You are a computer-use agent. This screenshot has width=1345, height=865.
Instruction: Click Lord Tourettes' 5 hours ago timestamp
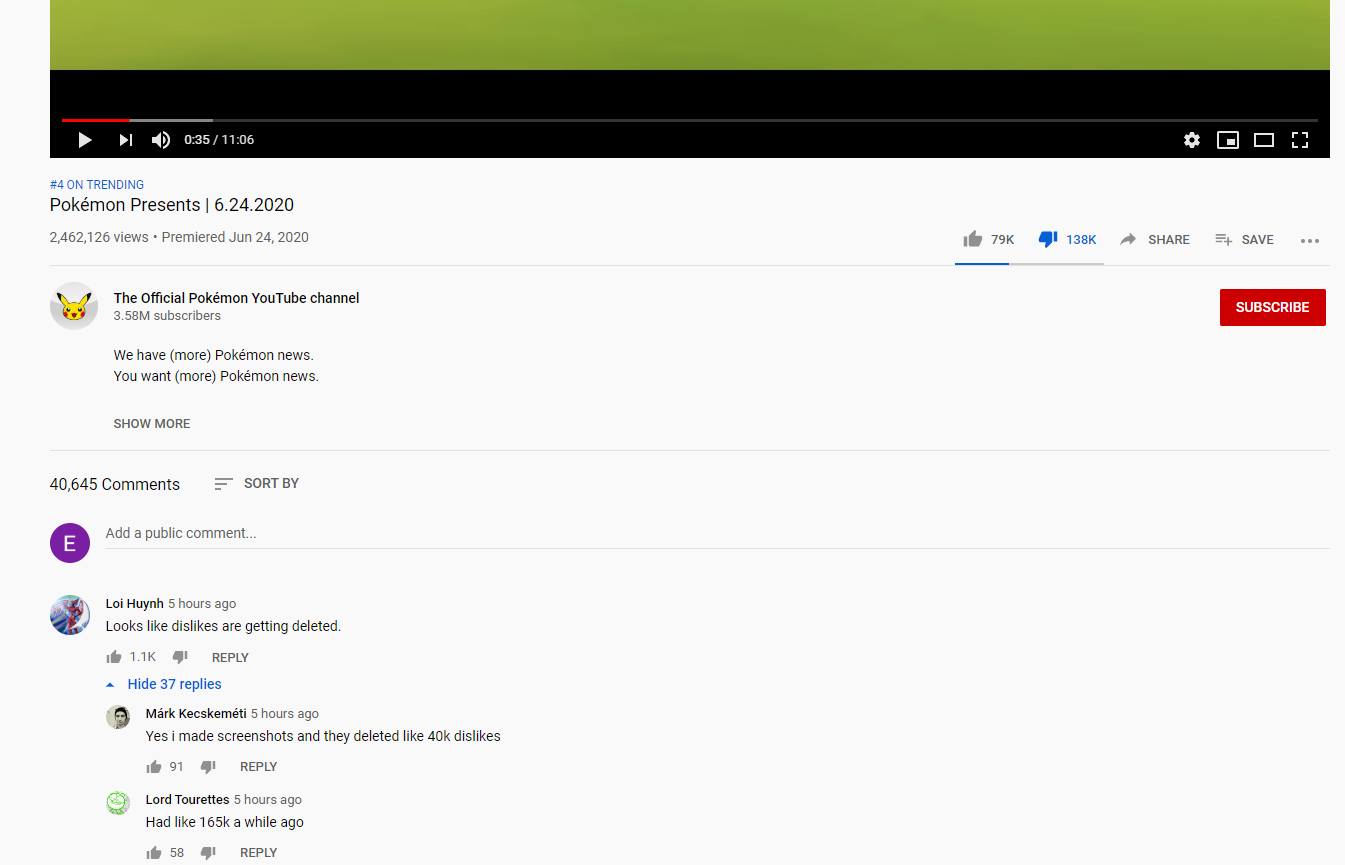pyautogui.click(x=268, y=800)
